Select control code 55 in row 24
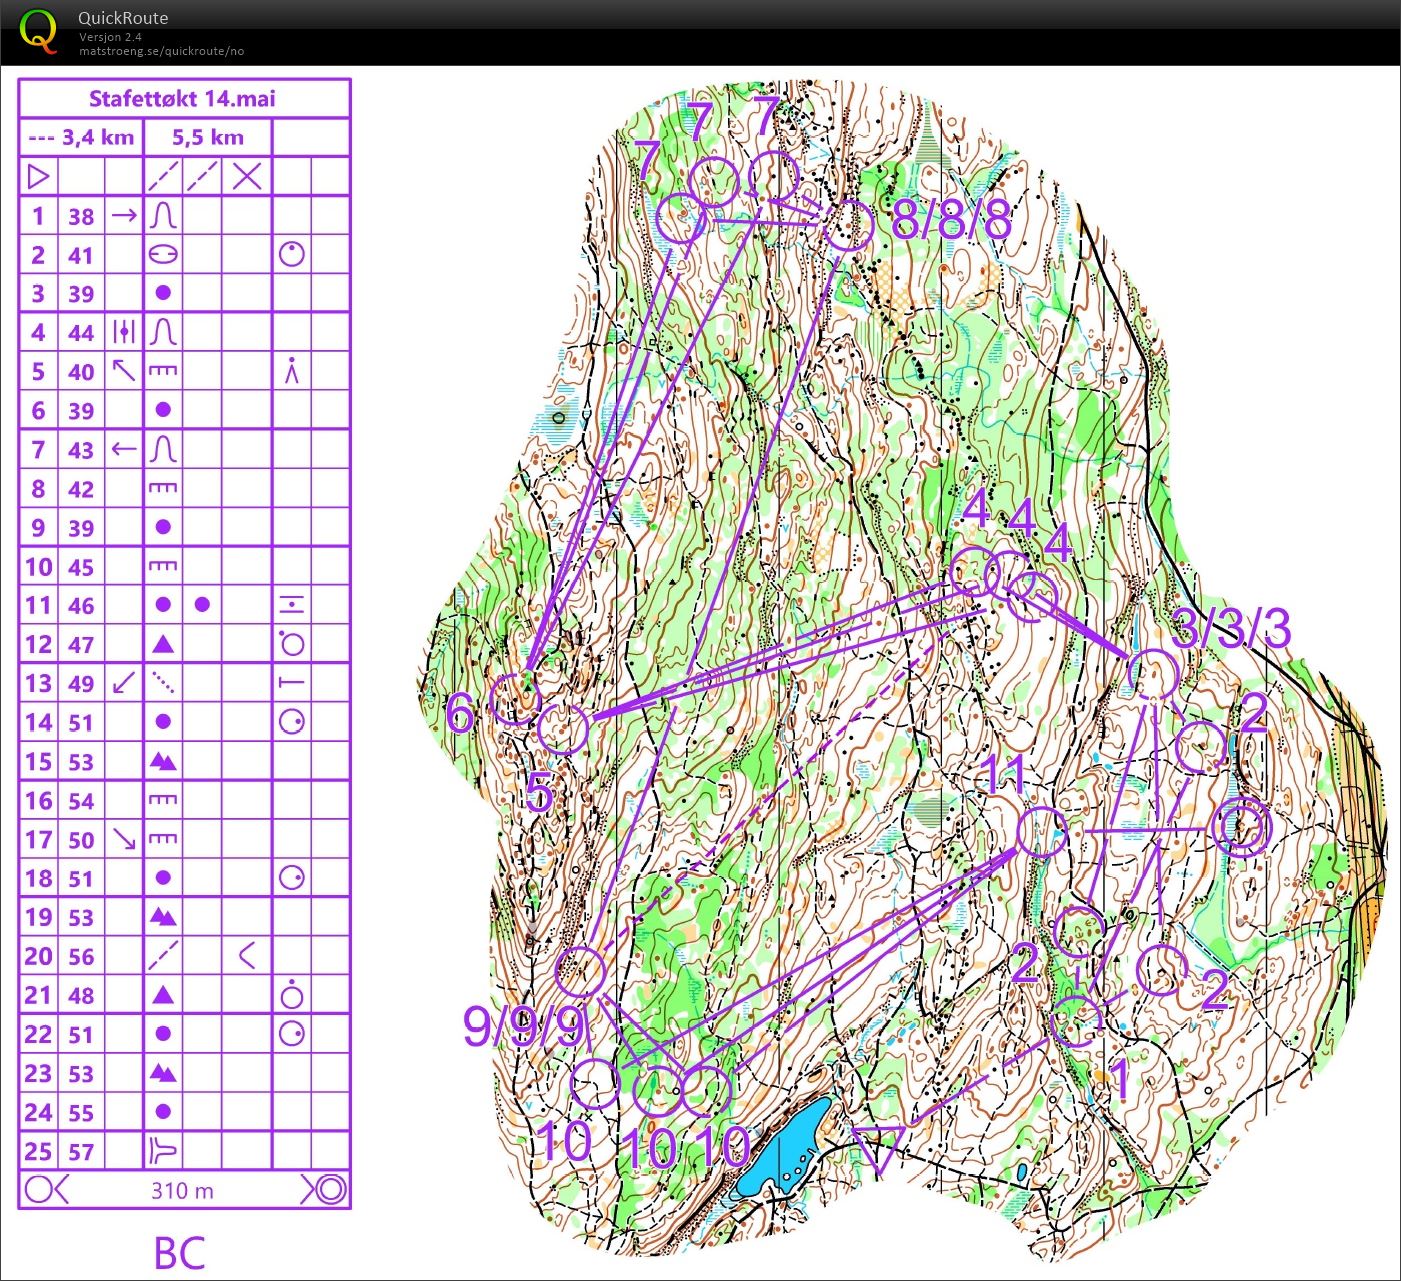Image resolution: width=1401 pixels, height=1281 pixels. click(81, 1113)
